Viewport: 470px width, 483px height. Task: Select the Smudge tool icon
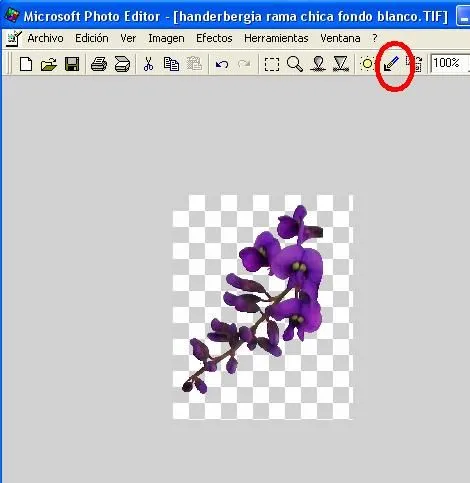tap(318, 64)
